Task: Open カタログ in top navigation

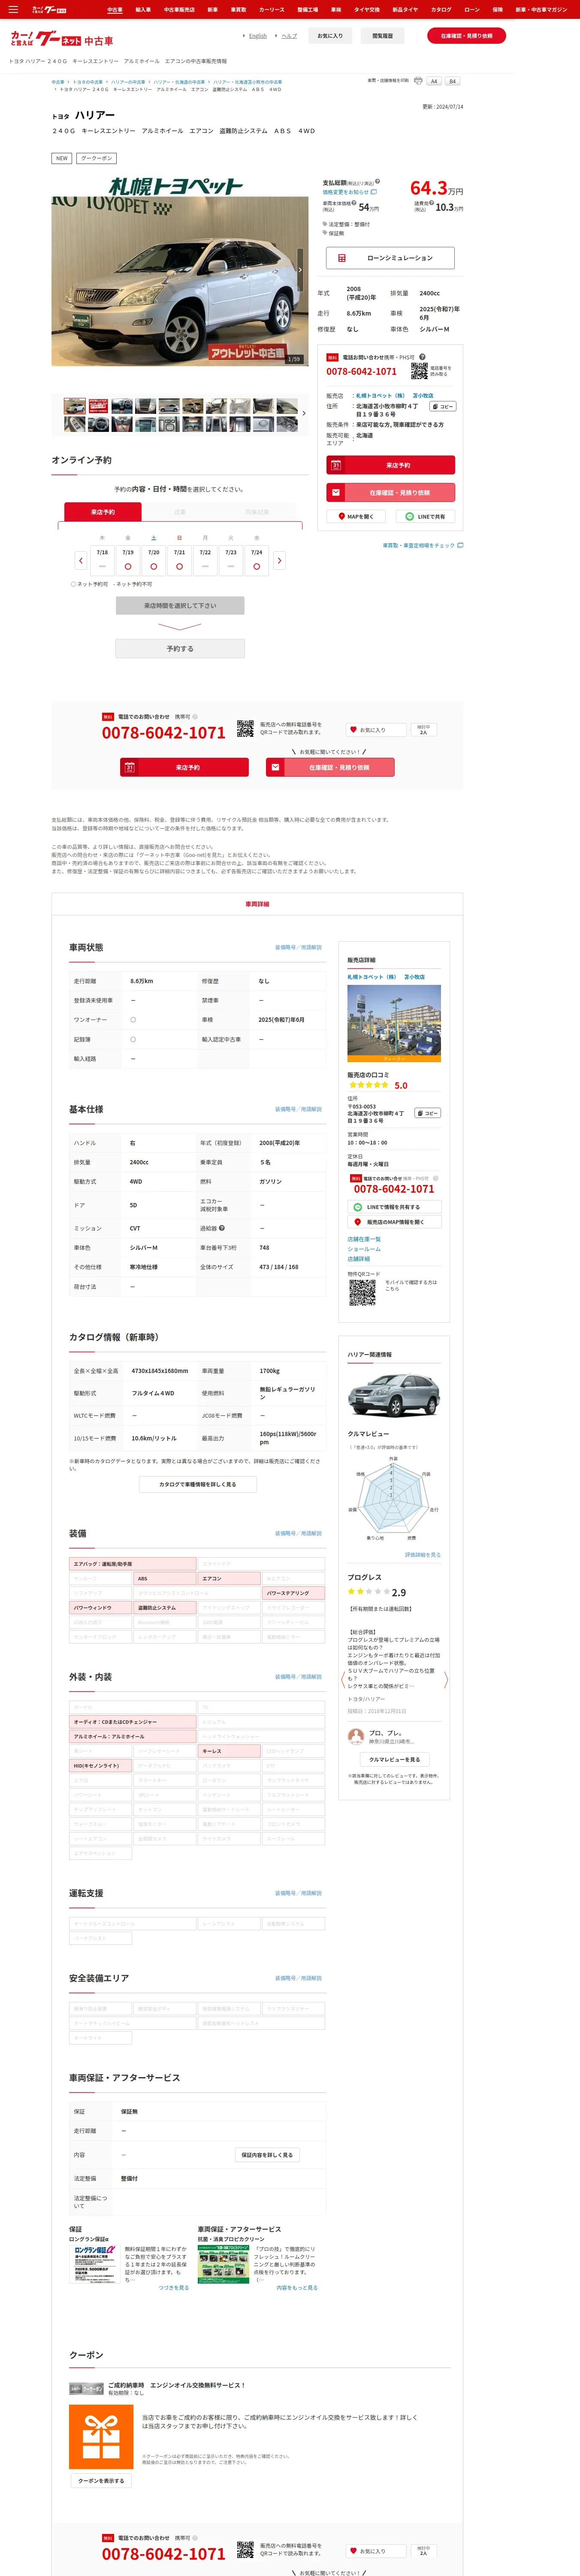Action: point(440,9)
